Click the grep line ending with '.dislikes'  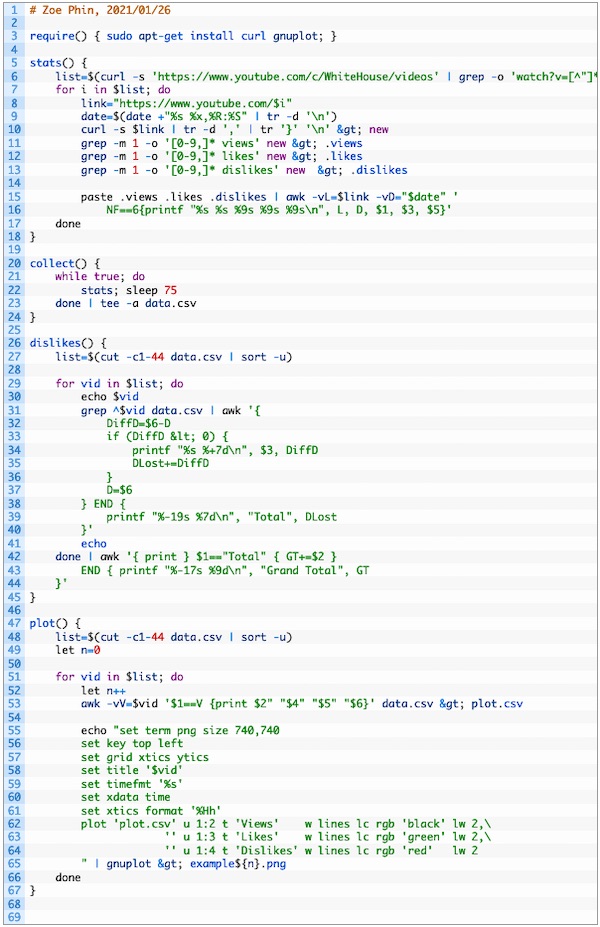tap(244, 170)
